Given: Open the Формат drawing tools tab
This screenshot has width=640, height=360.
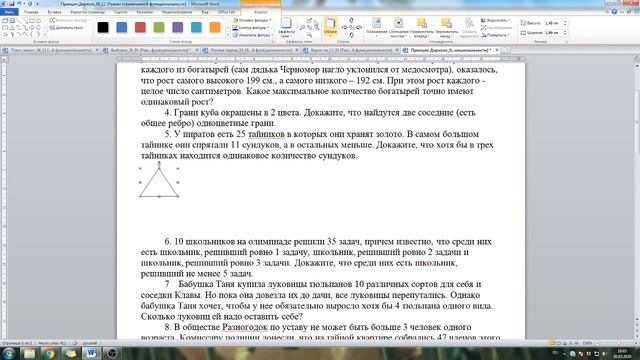Looking at the screenshot, I should (x=261, y=12).
